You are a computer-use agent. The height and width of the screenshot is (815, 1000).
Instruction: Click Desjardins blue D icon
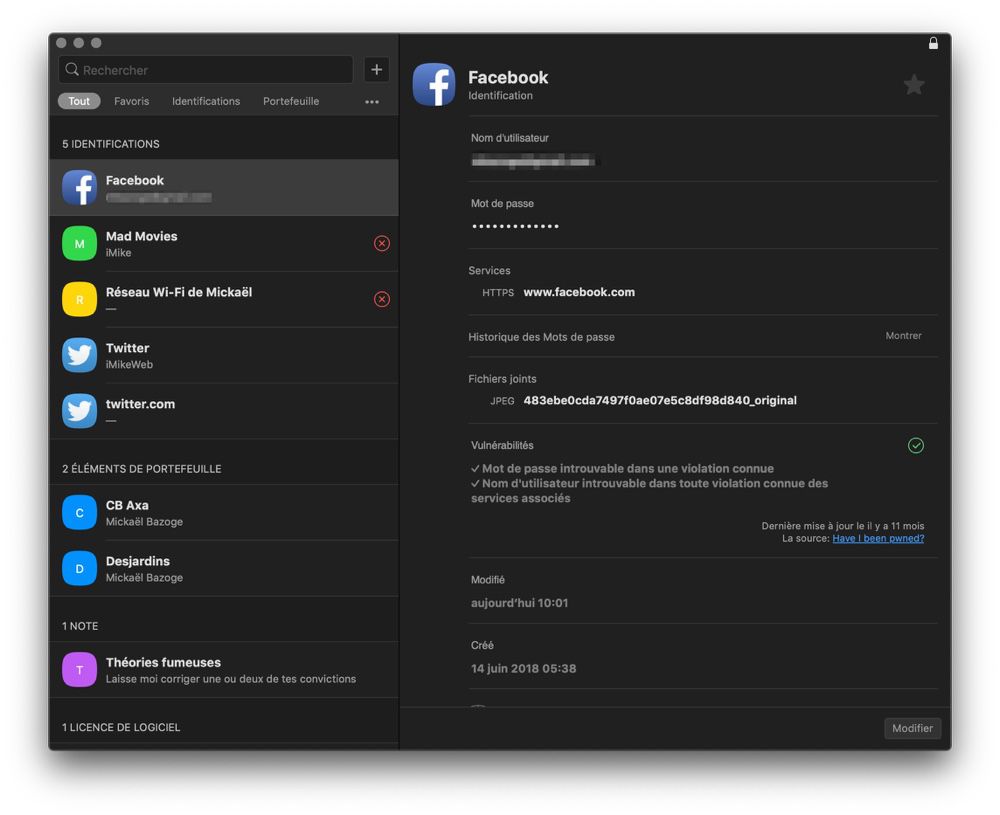click(x=80, y=568)
